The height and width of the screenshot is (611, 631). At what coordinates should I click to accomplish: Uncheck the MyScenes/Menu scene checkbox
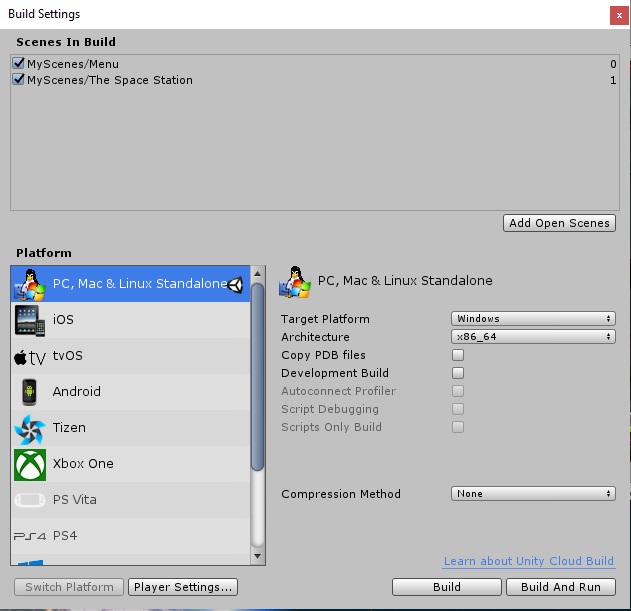point(19,63)
